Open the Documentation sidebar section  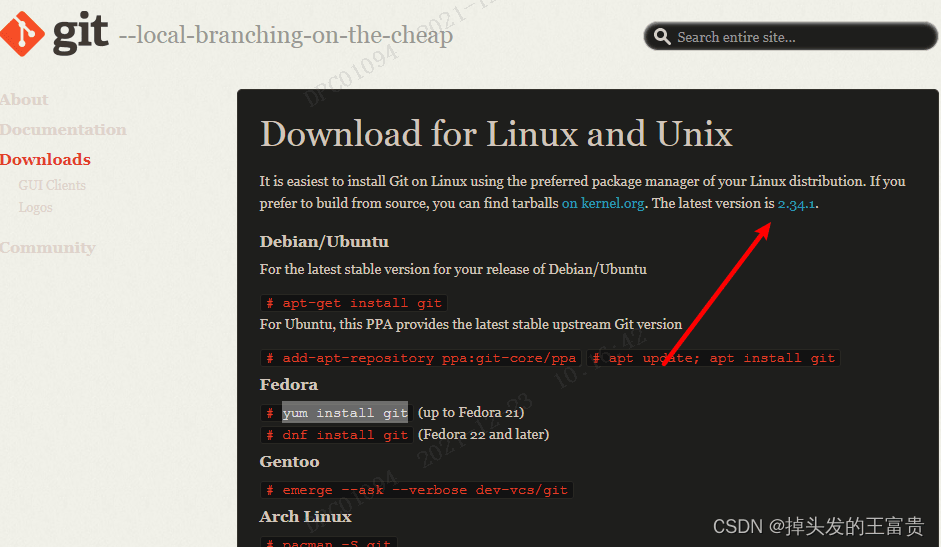[x=63, y=130]
